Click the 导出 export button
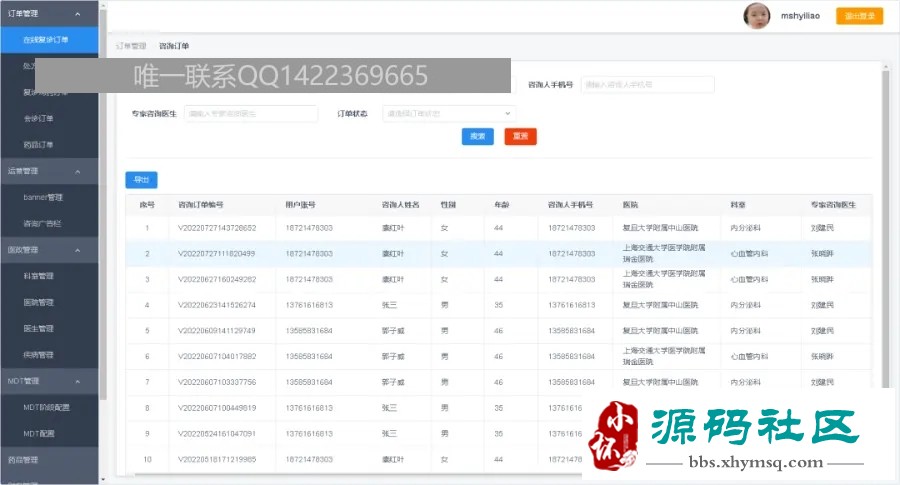The image size is (900, 485). click(141, 180)
